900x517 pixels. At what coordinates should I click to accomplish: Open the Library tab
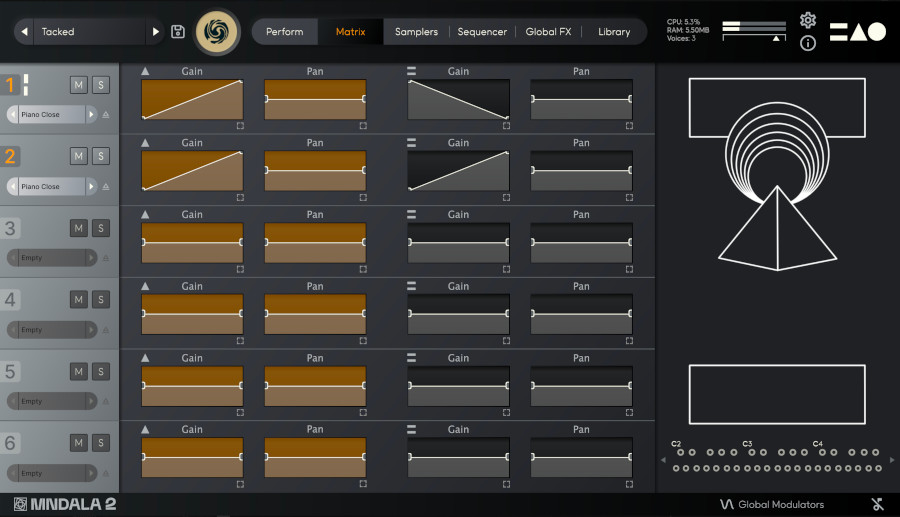[x=613, y=32]
